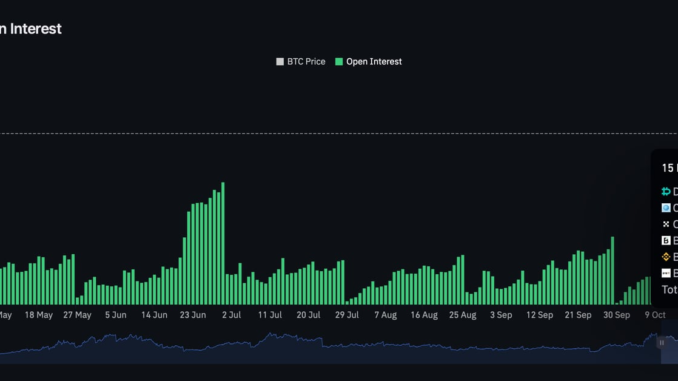678x381 pixels.
Task: Click the '20 Jul' axis label
Action: [x=308, y=315]
